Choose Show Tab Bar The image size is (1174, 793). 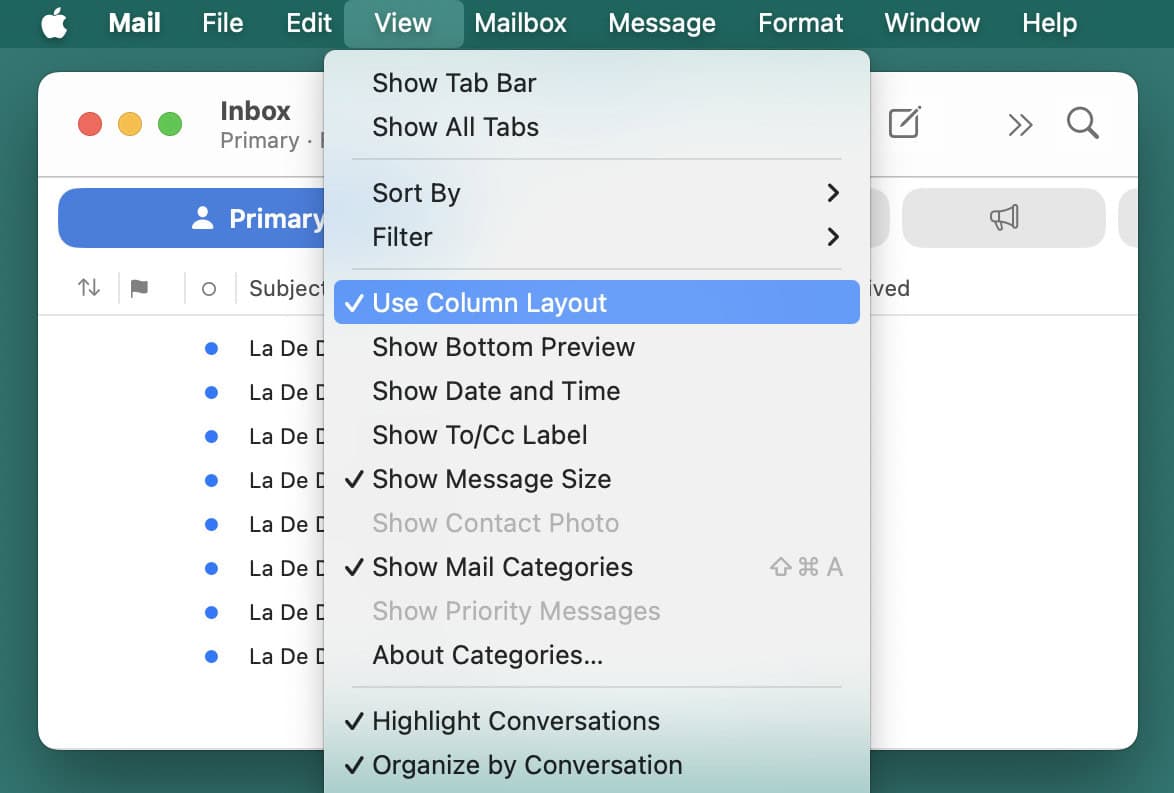pyautogui.click(x=597, y=83)
